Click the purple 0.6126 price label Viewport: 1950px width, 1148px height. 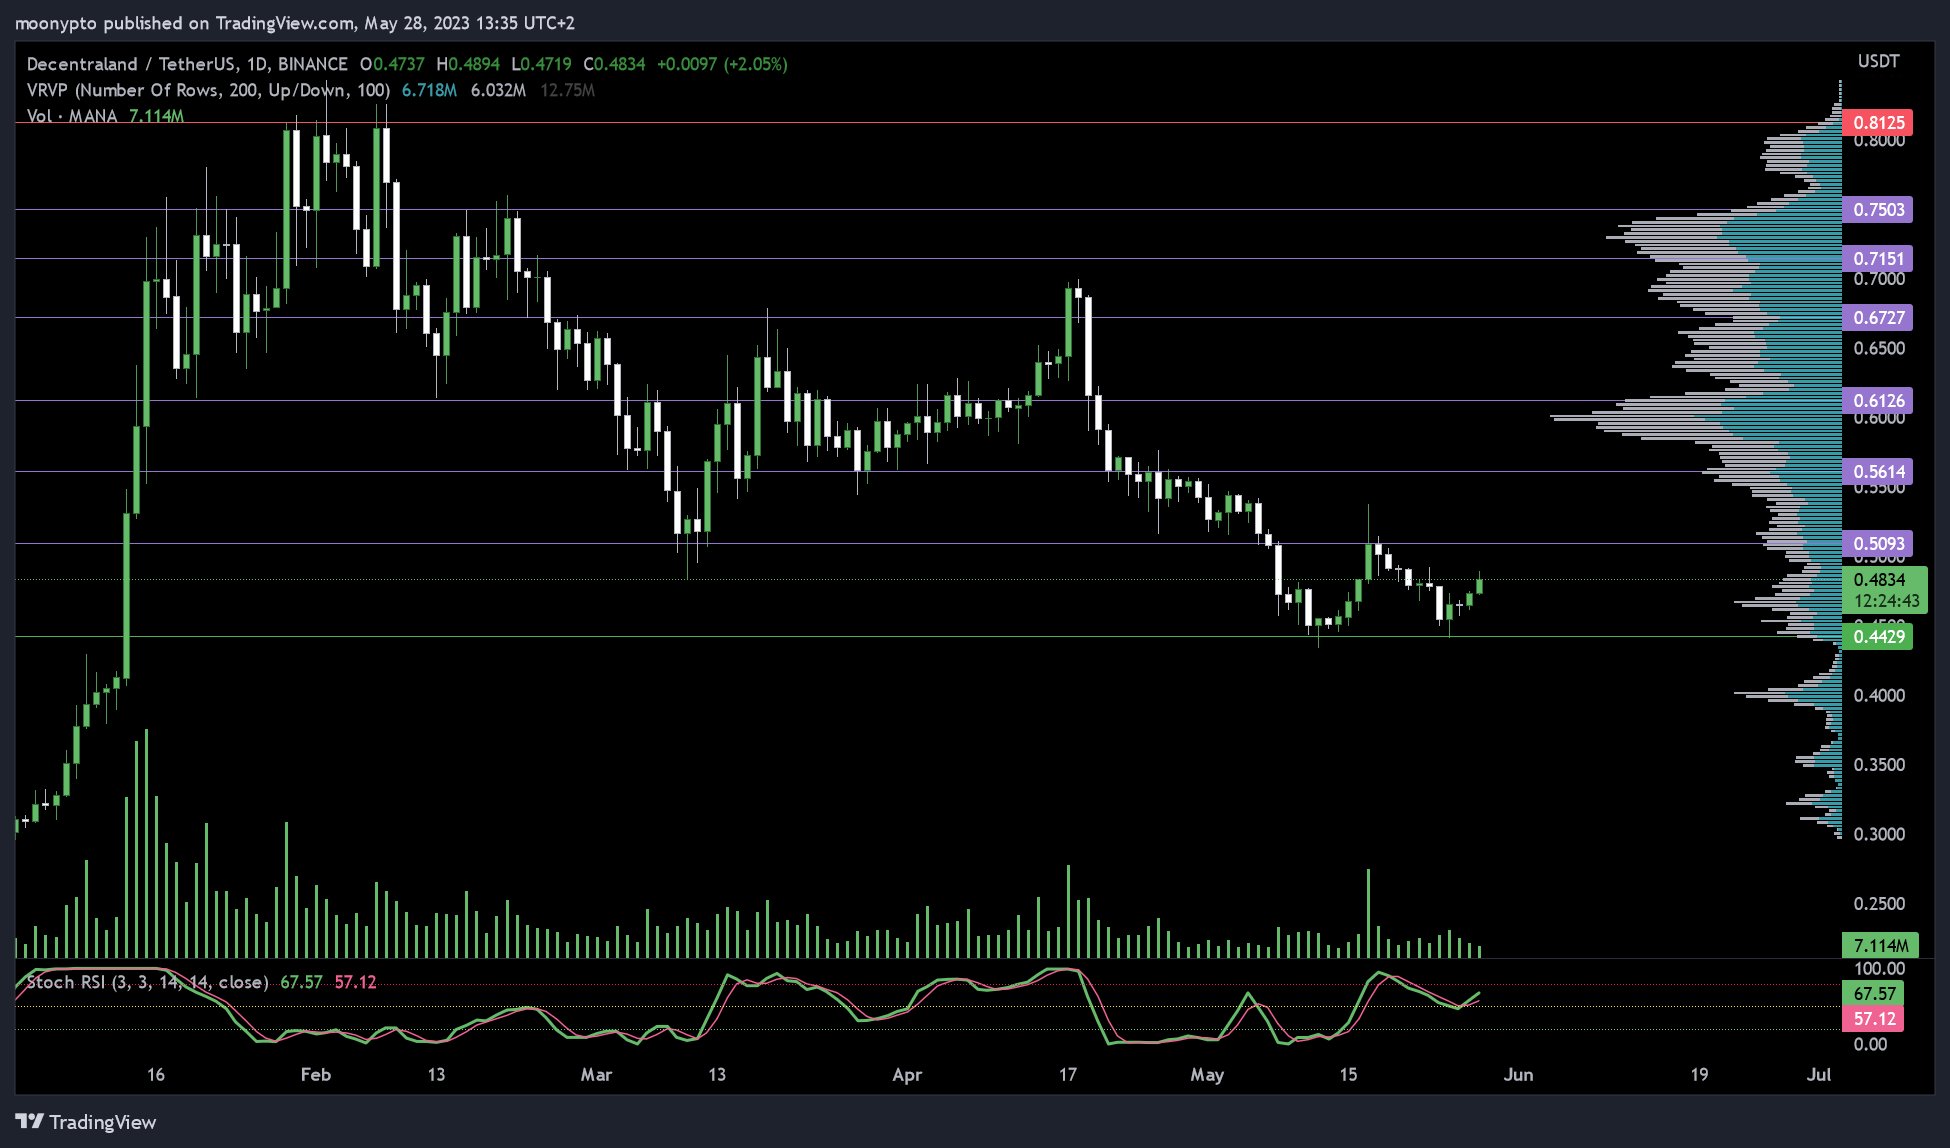(x=1878, y=400)
